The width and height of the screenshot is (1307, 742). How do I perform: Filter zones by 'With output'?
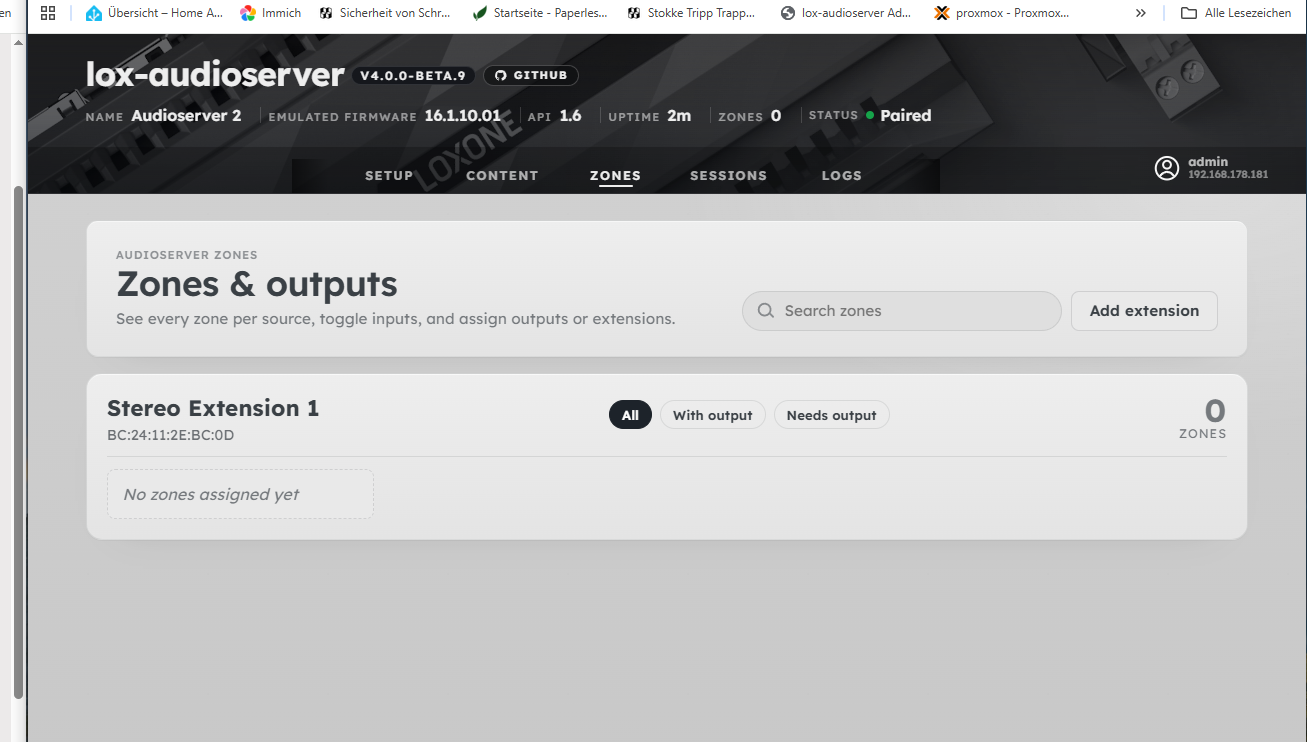tap(713, 415)
